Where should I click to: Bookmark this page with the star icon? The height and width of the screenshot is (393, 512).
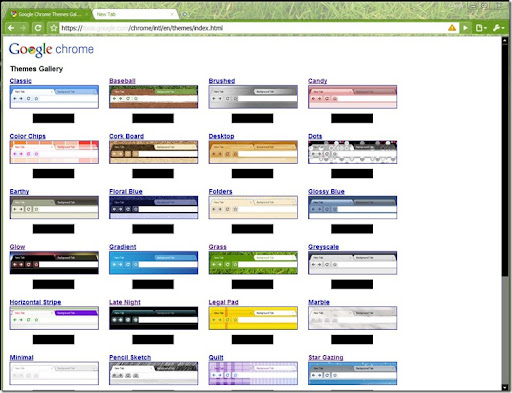point(53,28)
